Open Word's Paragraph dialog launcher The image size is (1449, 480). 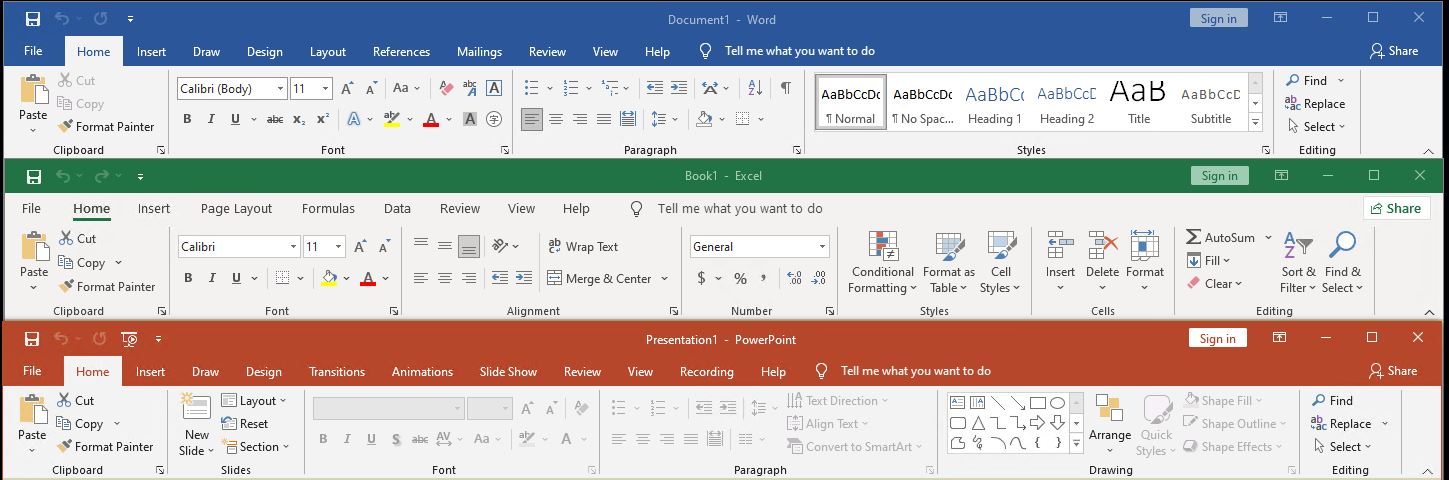click(x=797, y=150)
